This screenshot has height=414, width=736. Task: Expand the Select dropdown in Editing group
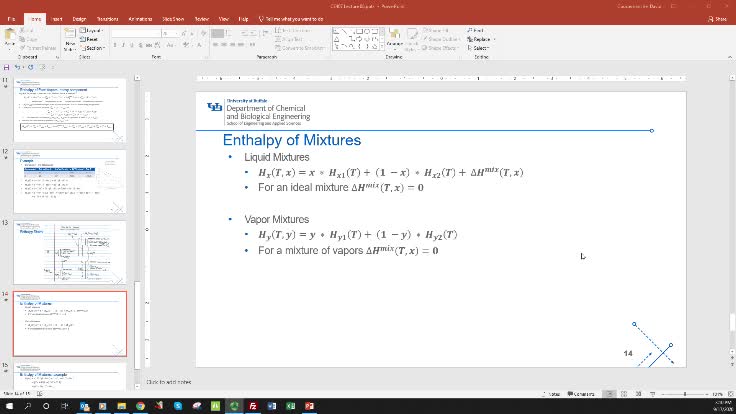coord(480,47)
